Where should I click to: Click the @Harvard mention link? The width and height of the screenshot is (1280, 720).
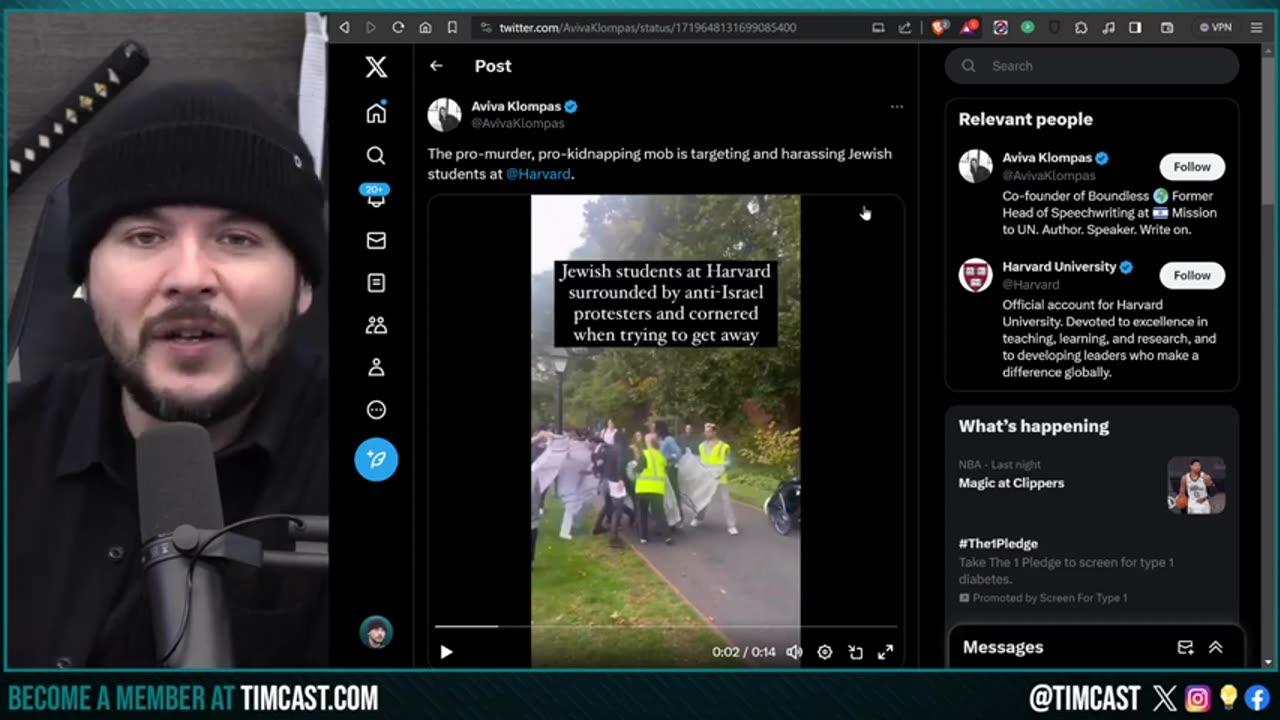pos(538,174)
